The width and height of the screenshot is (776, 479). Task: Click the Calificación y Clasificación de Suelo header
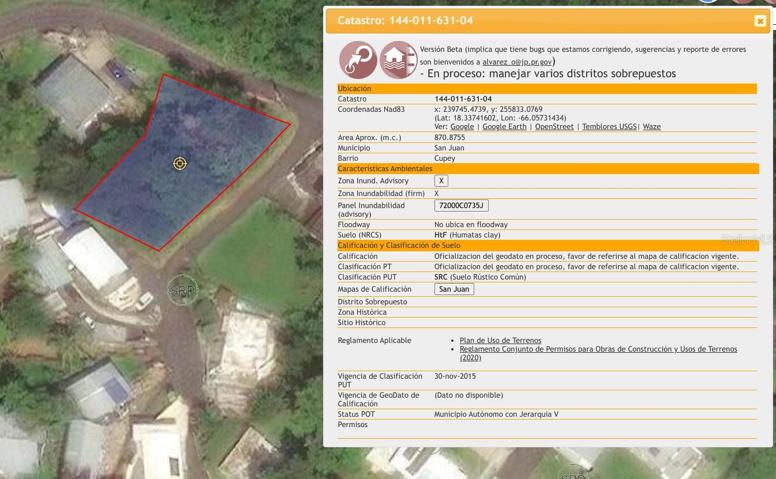tap(548, 245)
